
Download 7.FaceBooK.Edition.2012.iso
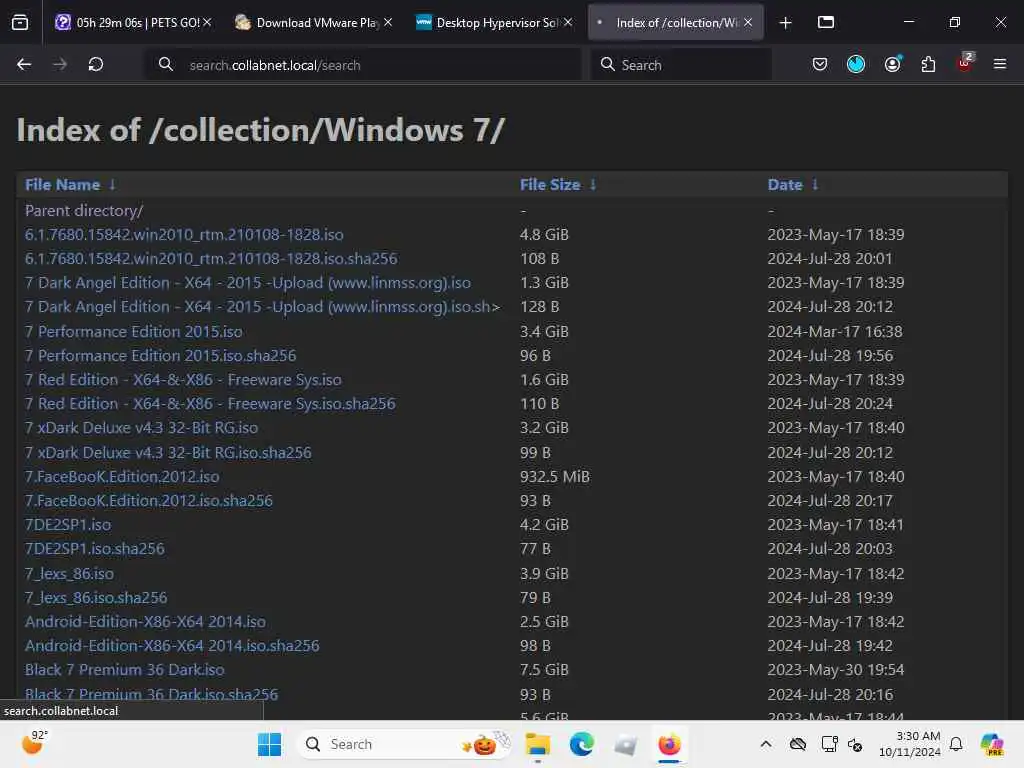122,477
